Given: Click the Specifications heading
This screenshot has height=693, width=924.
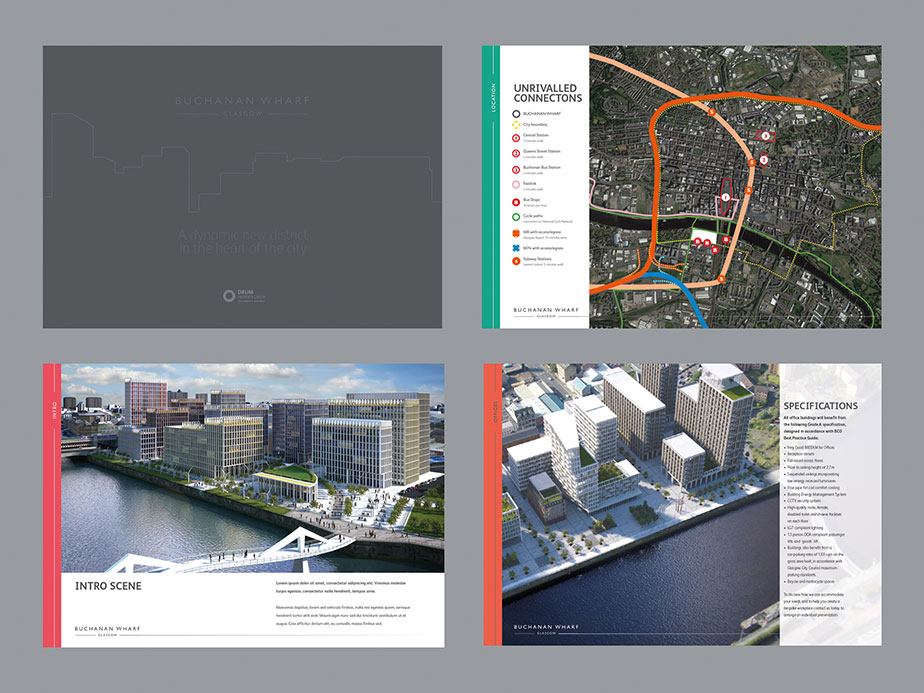Looking at the screenshot, I should point(826,406).
